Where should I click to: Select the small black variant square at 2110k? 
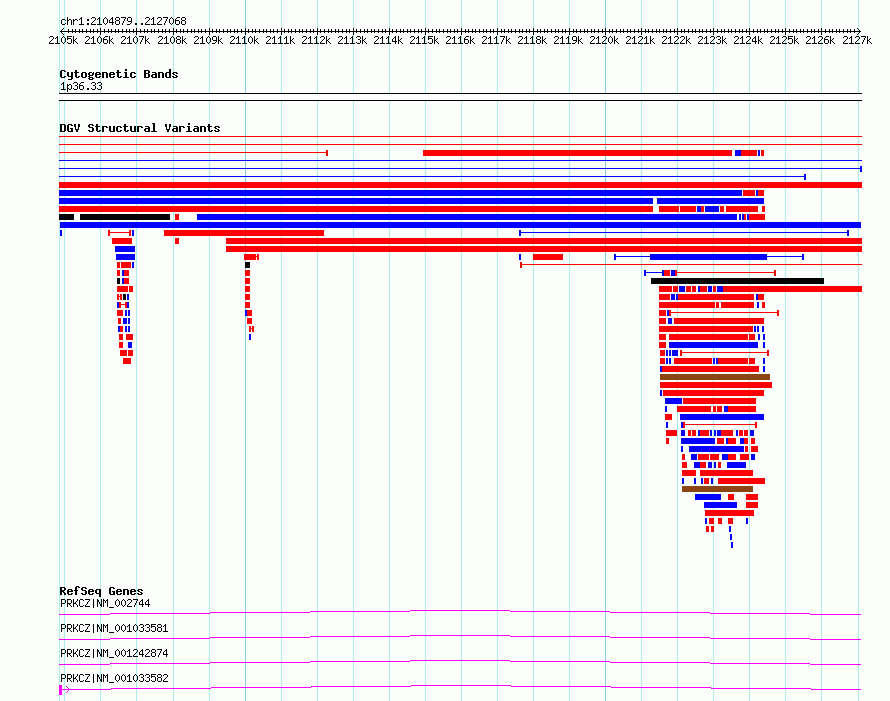[247, 265]
